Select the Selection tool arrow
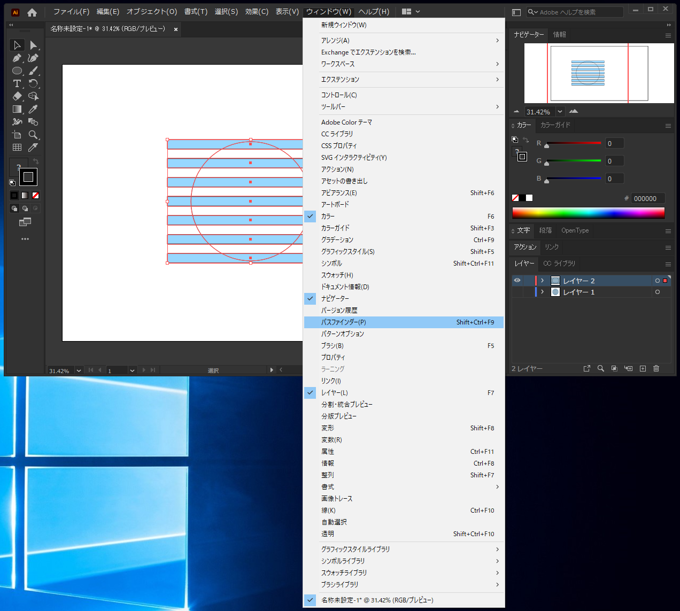The image size is (680, 611). point(17,45)
